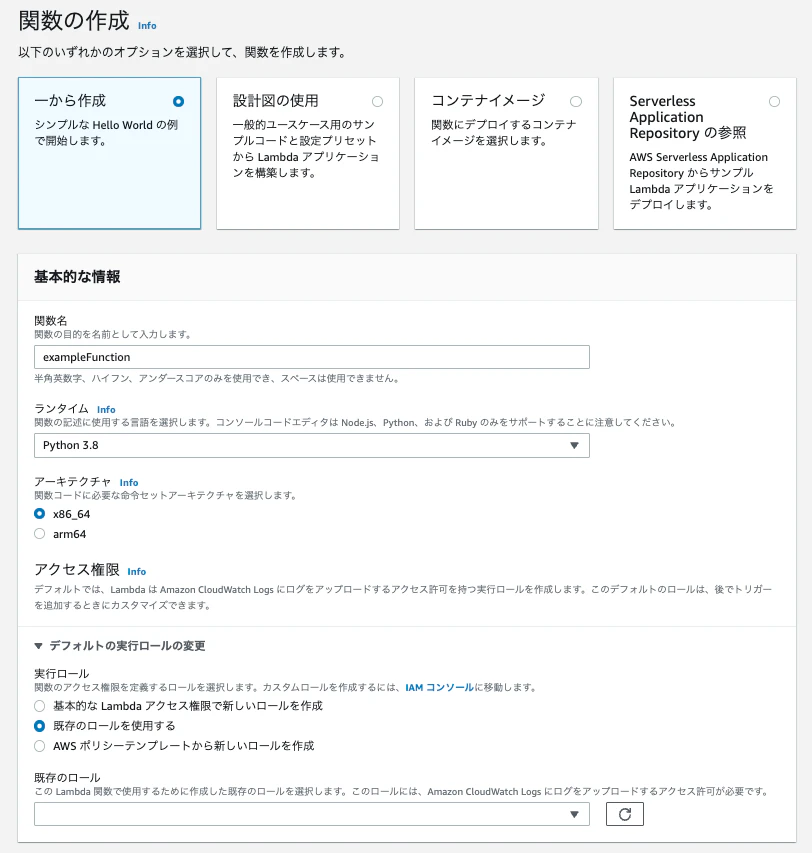812x853 pixels.
Task: Collapse the デフォルトの実行ロールの変更 section
Action: [x=120, y=646]
